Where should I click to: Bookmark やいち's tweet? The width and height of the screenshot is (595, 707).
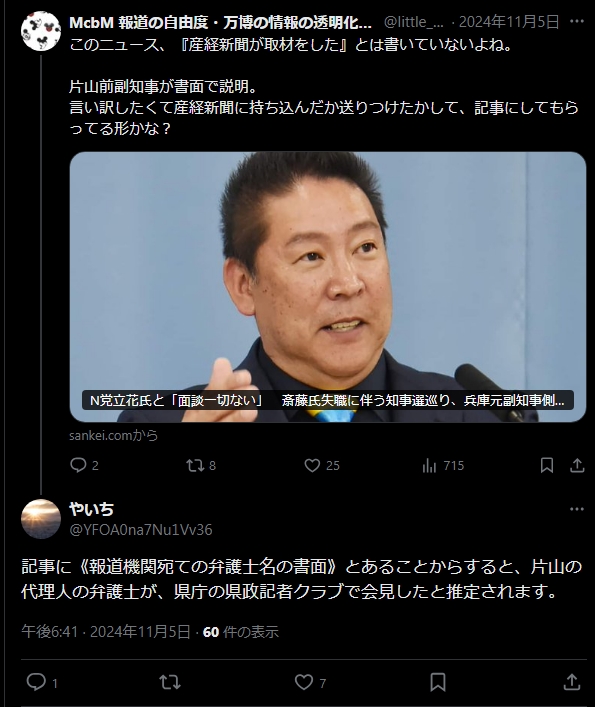[x=438, y=682]
